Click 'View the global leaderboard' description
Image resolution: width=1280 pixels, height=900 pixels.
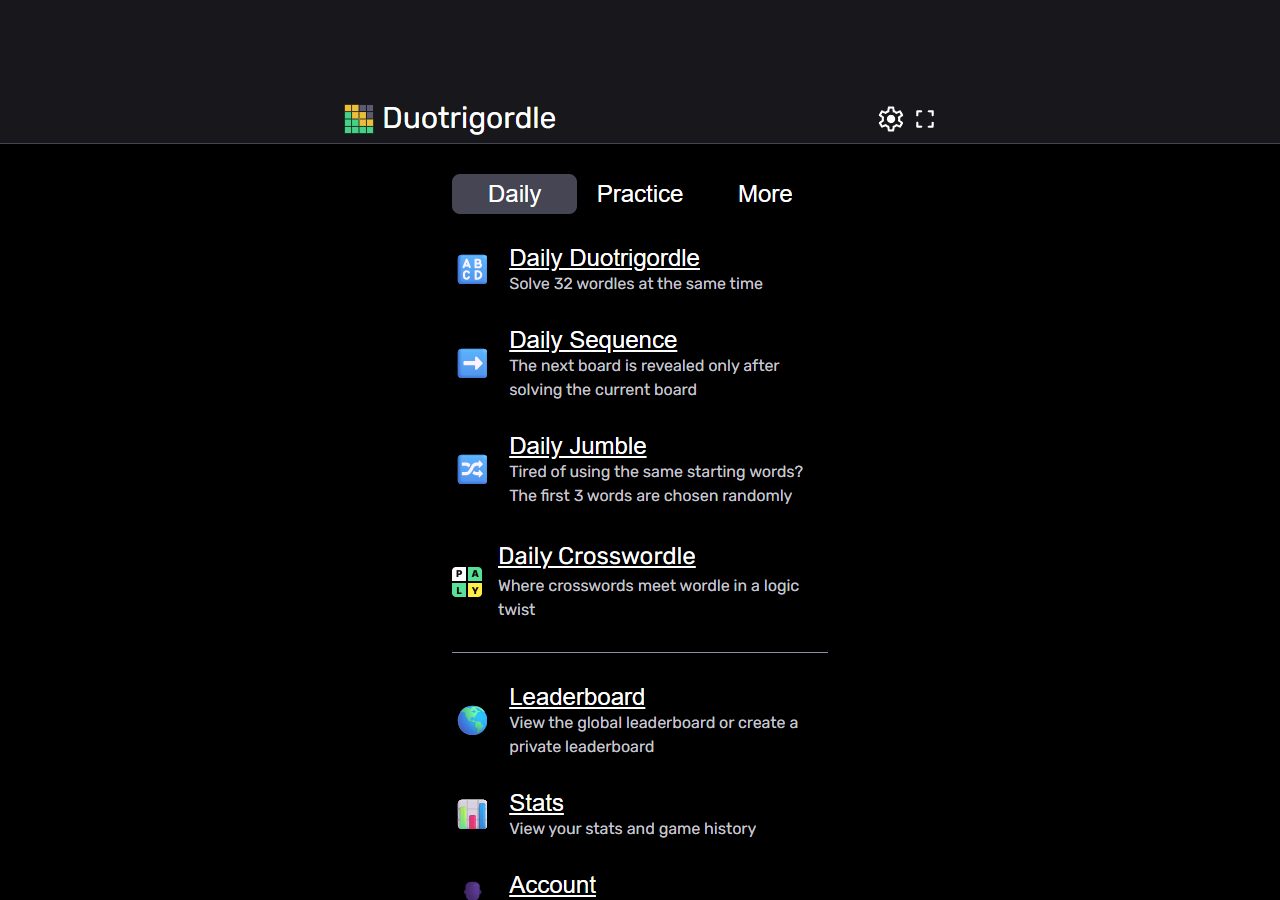[x=653, y=735]
